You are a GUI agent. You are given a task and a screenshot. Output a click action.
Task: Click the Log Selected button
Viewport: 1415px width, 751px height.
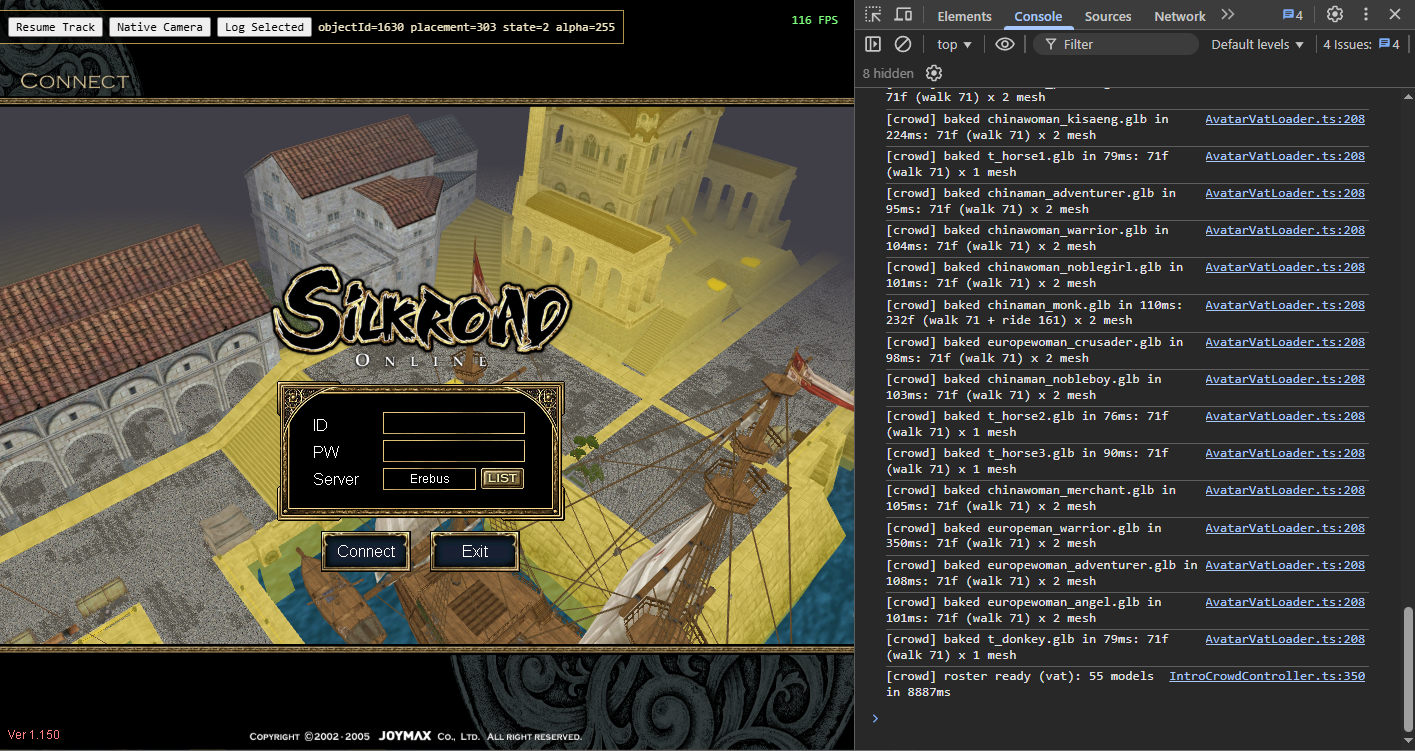(x=264, y=27)
